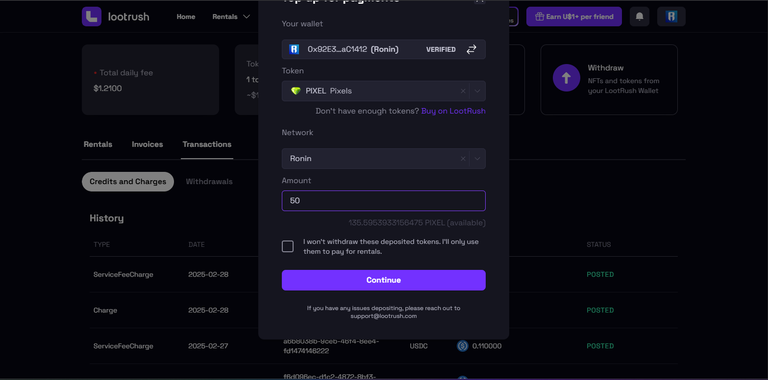Click the TYPE column header
Screen dimensions: 768x380
(101, 244)
